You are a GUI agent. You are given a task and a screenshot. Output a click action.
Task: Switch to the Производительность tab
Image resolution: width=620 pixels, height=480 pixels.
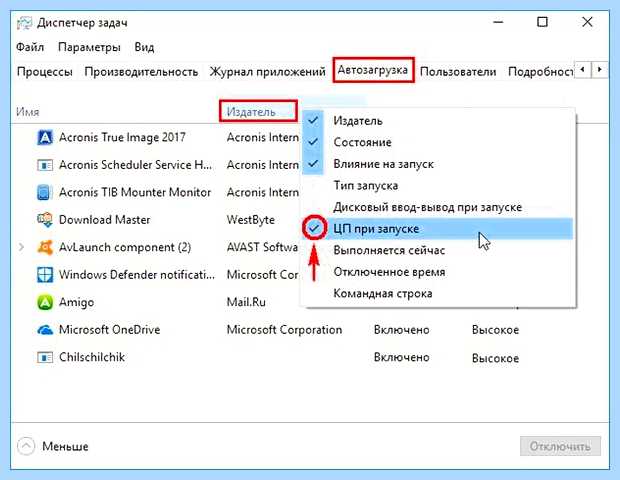pos(141,72)
